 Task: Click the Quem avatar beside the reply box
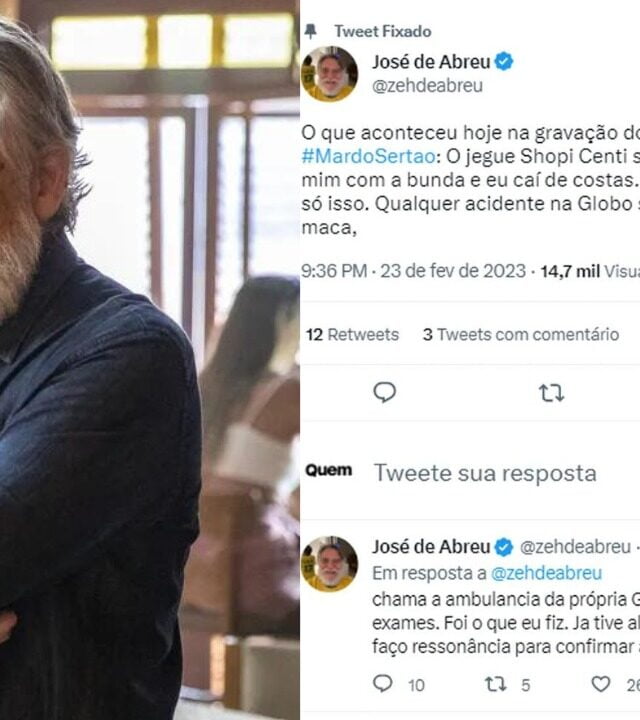pyautogui.click(x=329, y=470)
